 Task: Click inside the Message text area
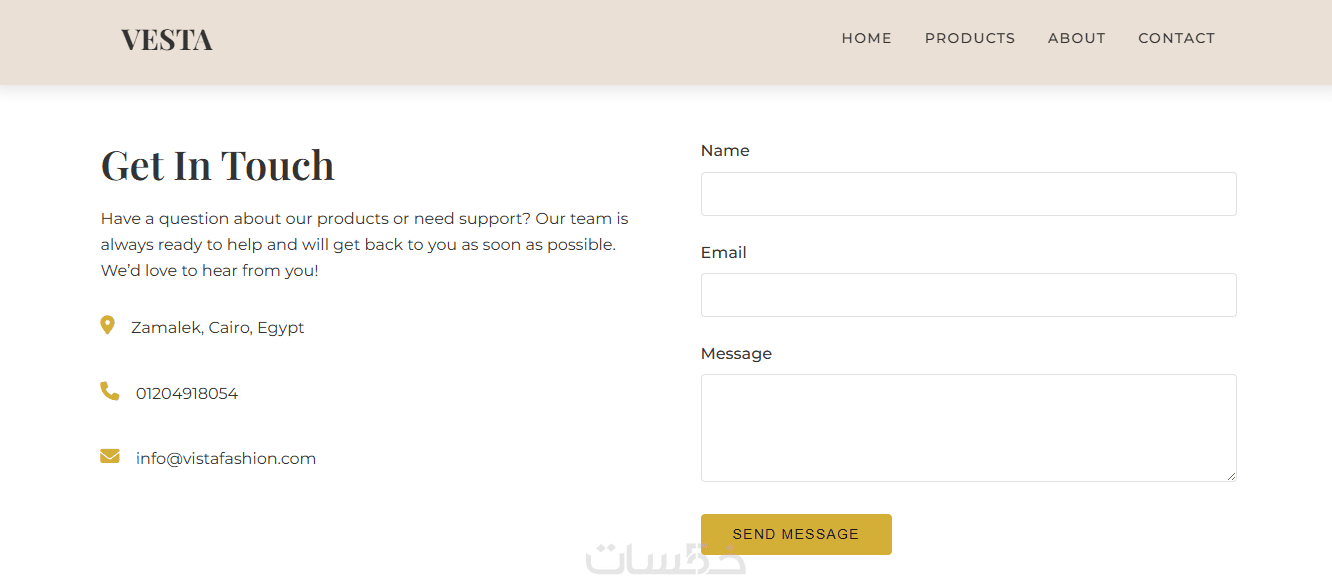968,427
